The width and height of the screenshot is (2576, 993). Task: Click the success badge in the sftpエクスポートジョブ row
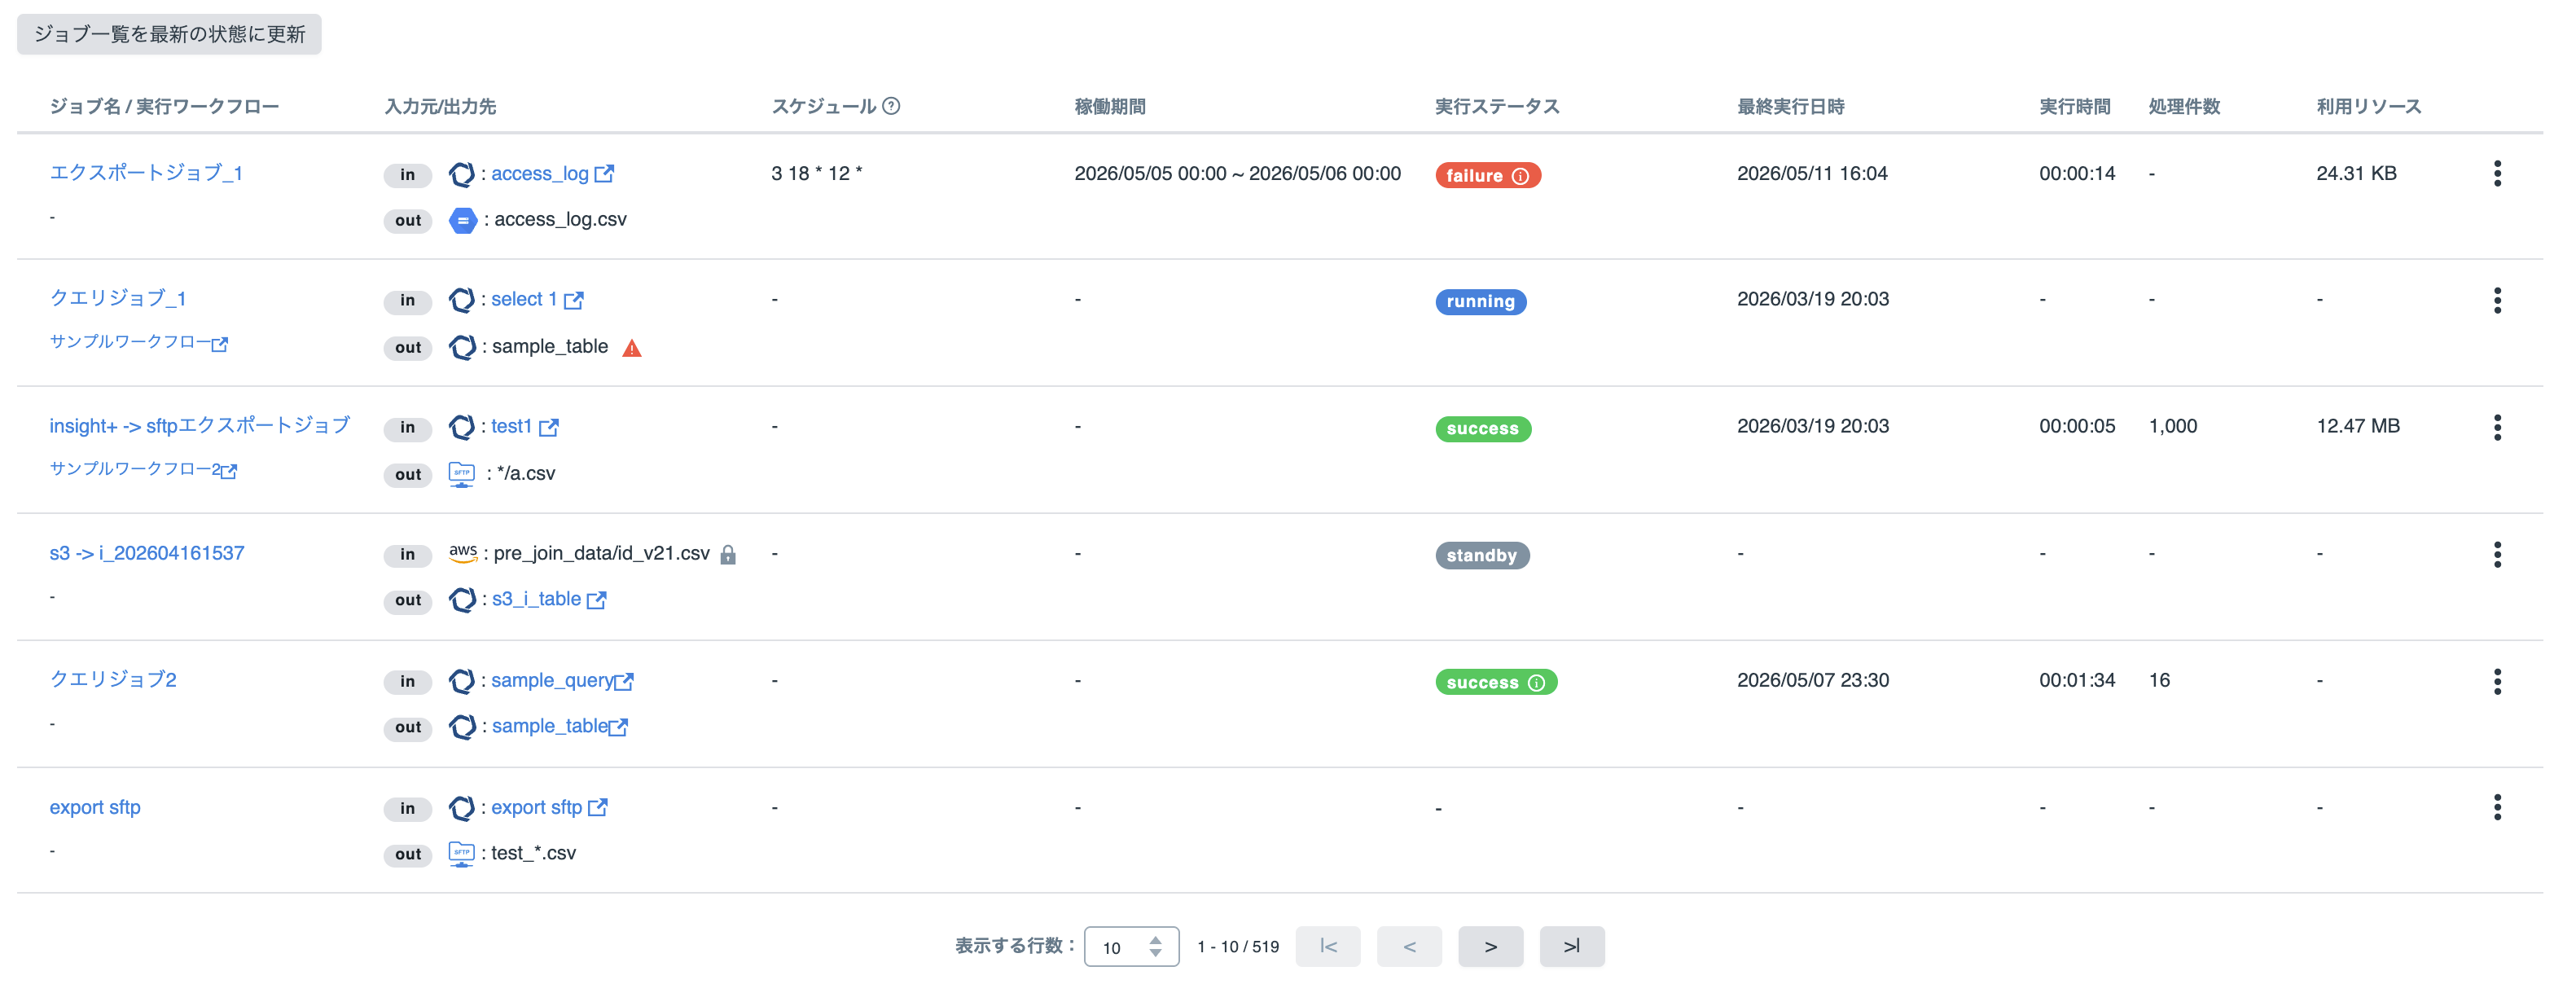(1483, 429)
